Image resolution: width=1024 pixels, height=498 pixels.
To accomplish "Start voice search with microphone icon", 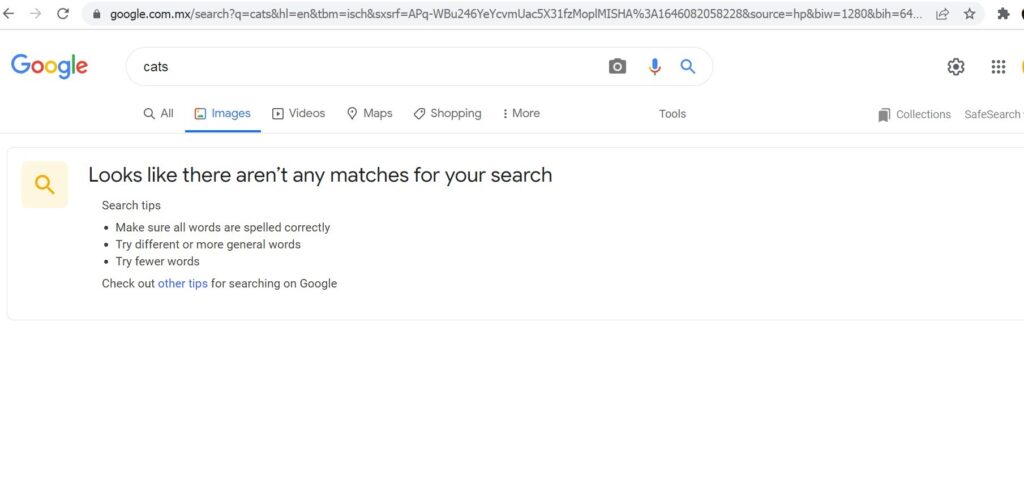I will 654,66.
